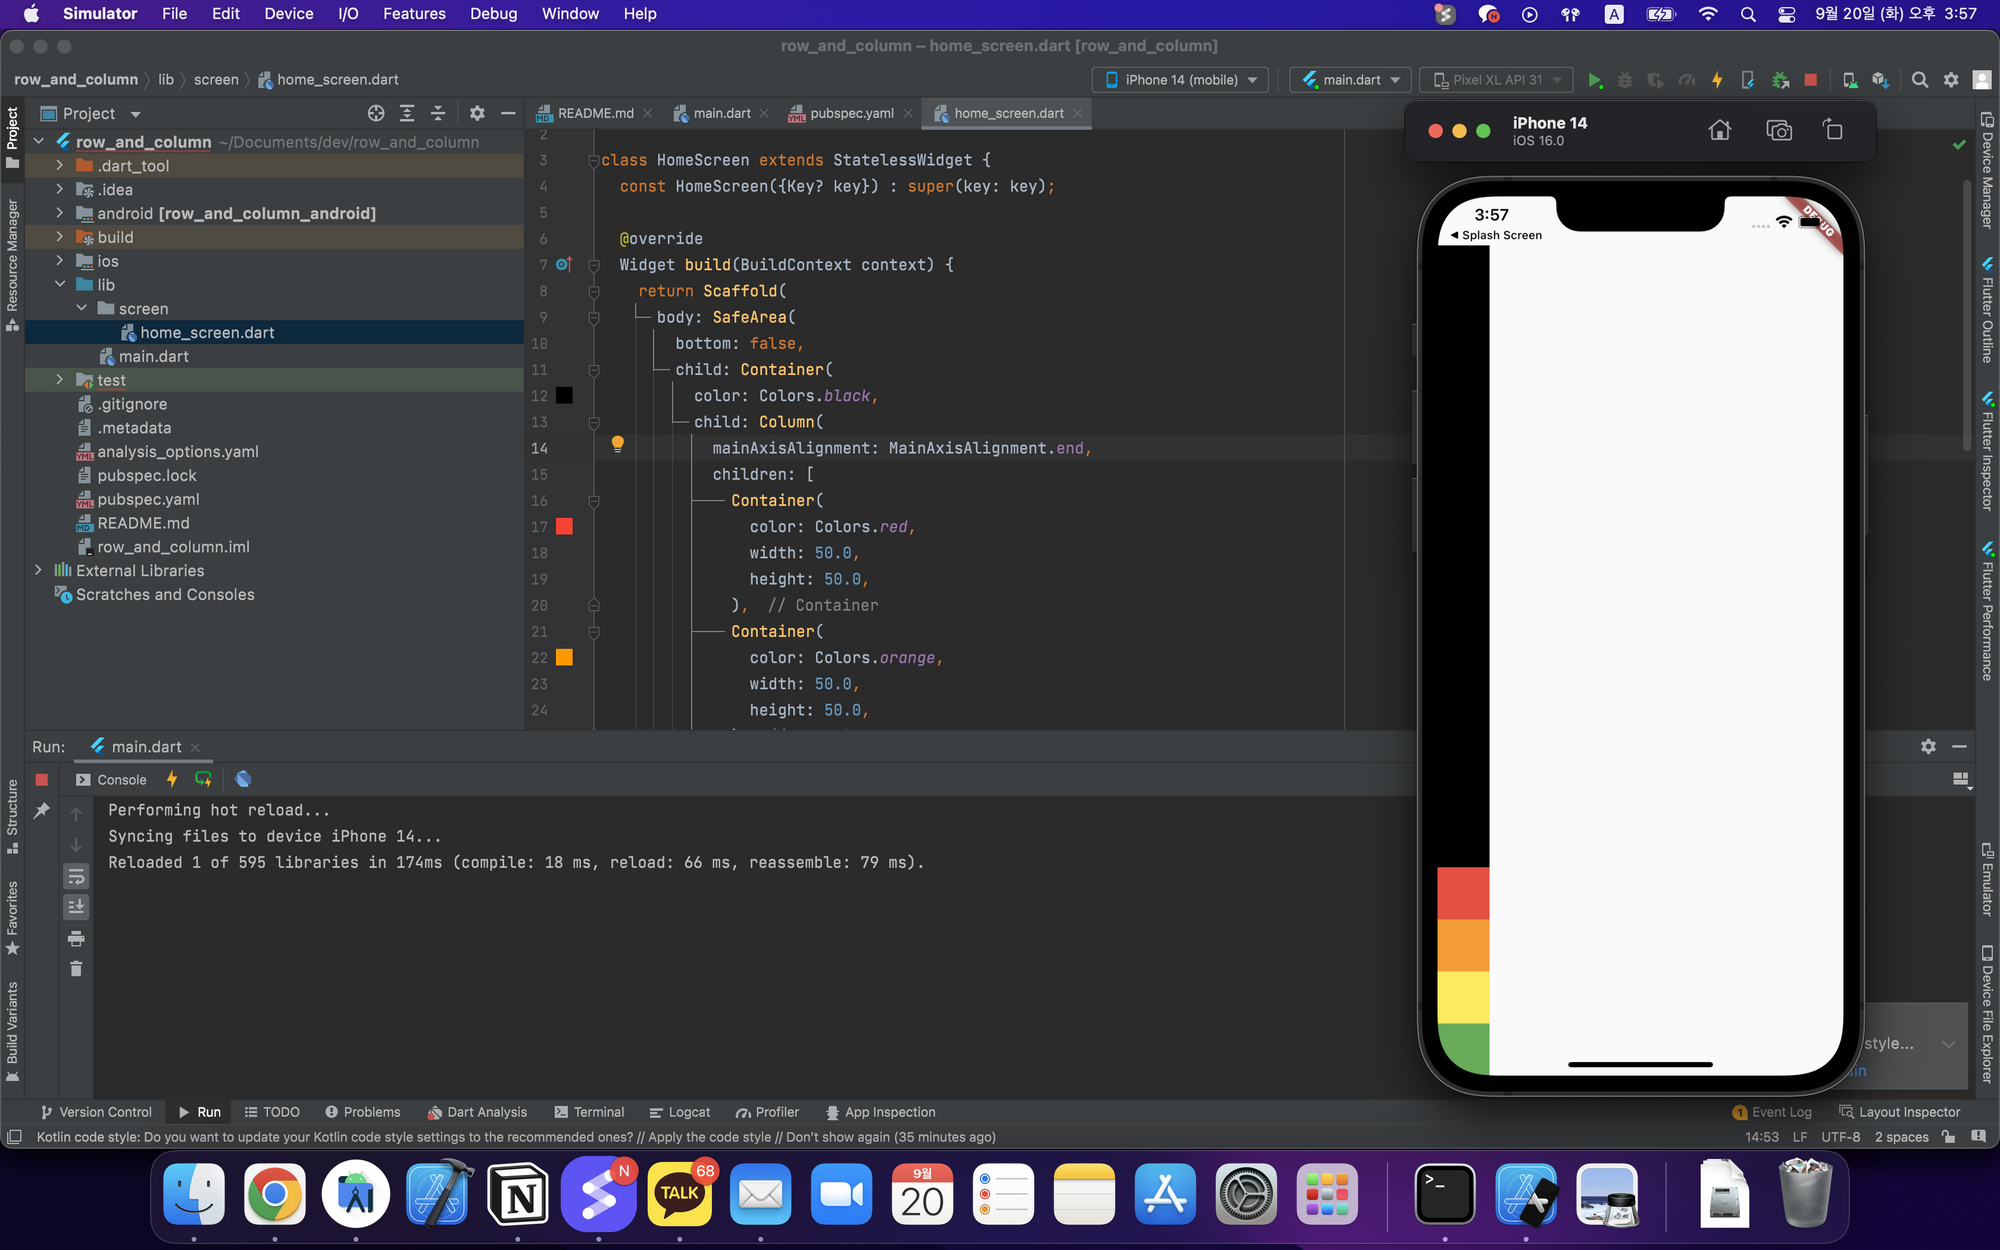
Task: Open the main.dart run configuration dropdown
Action: coord(1351,80)
